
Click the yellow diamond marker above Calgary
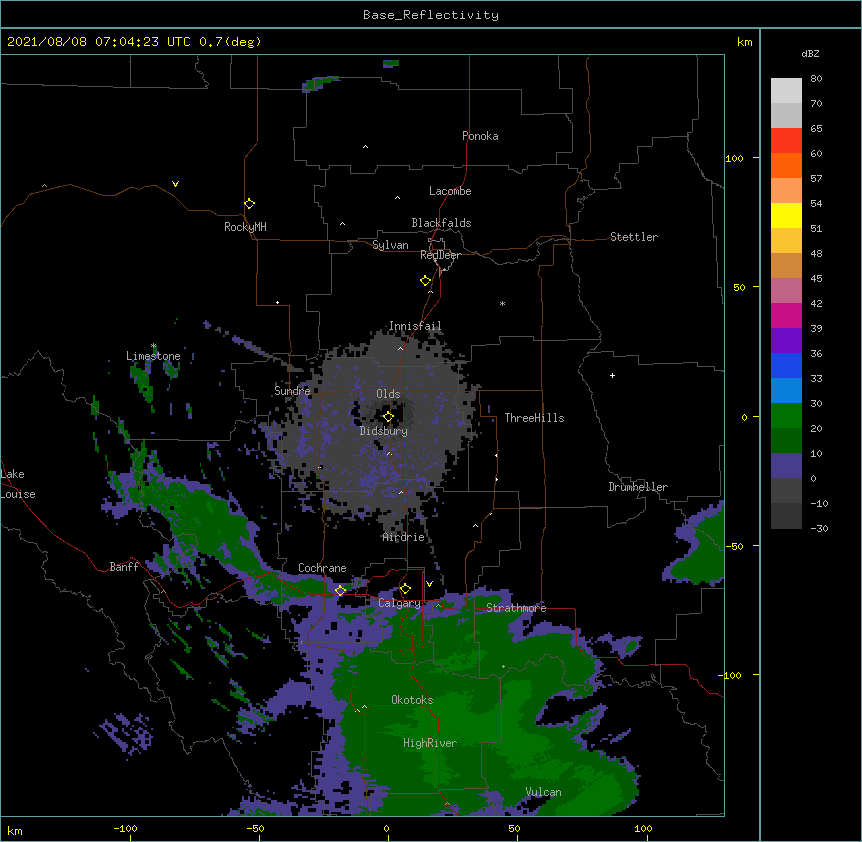pyautogui.click(x=405, y=589)
